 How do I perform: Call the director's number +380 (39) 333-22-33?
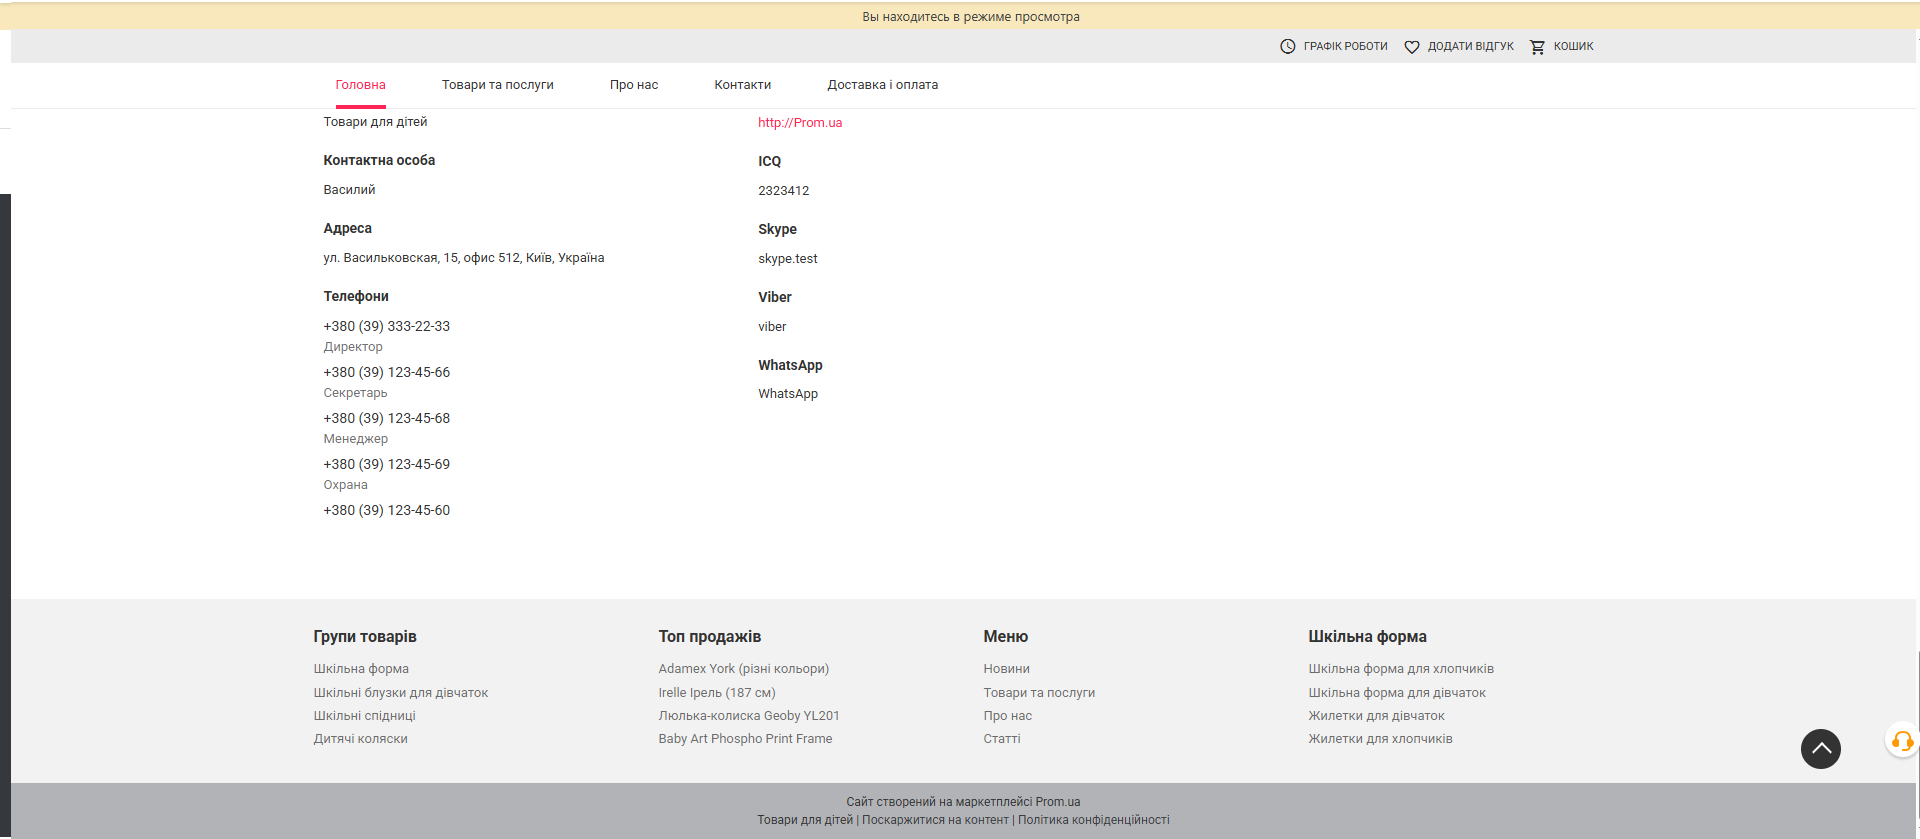pos(386,326)
